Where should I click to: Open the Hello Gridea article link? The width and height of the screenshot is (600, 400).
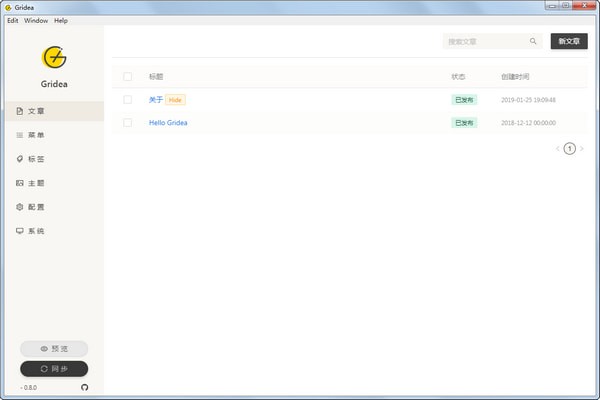[x=168, y=123]
